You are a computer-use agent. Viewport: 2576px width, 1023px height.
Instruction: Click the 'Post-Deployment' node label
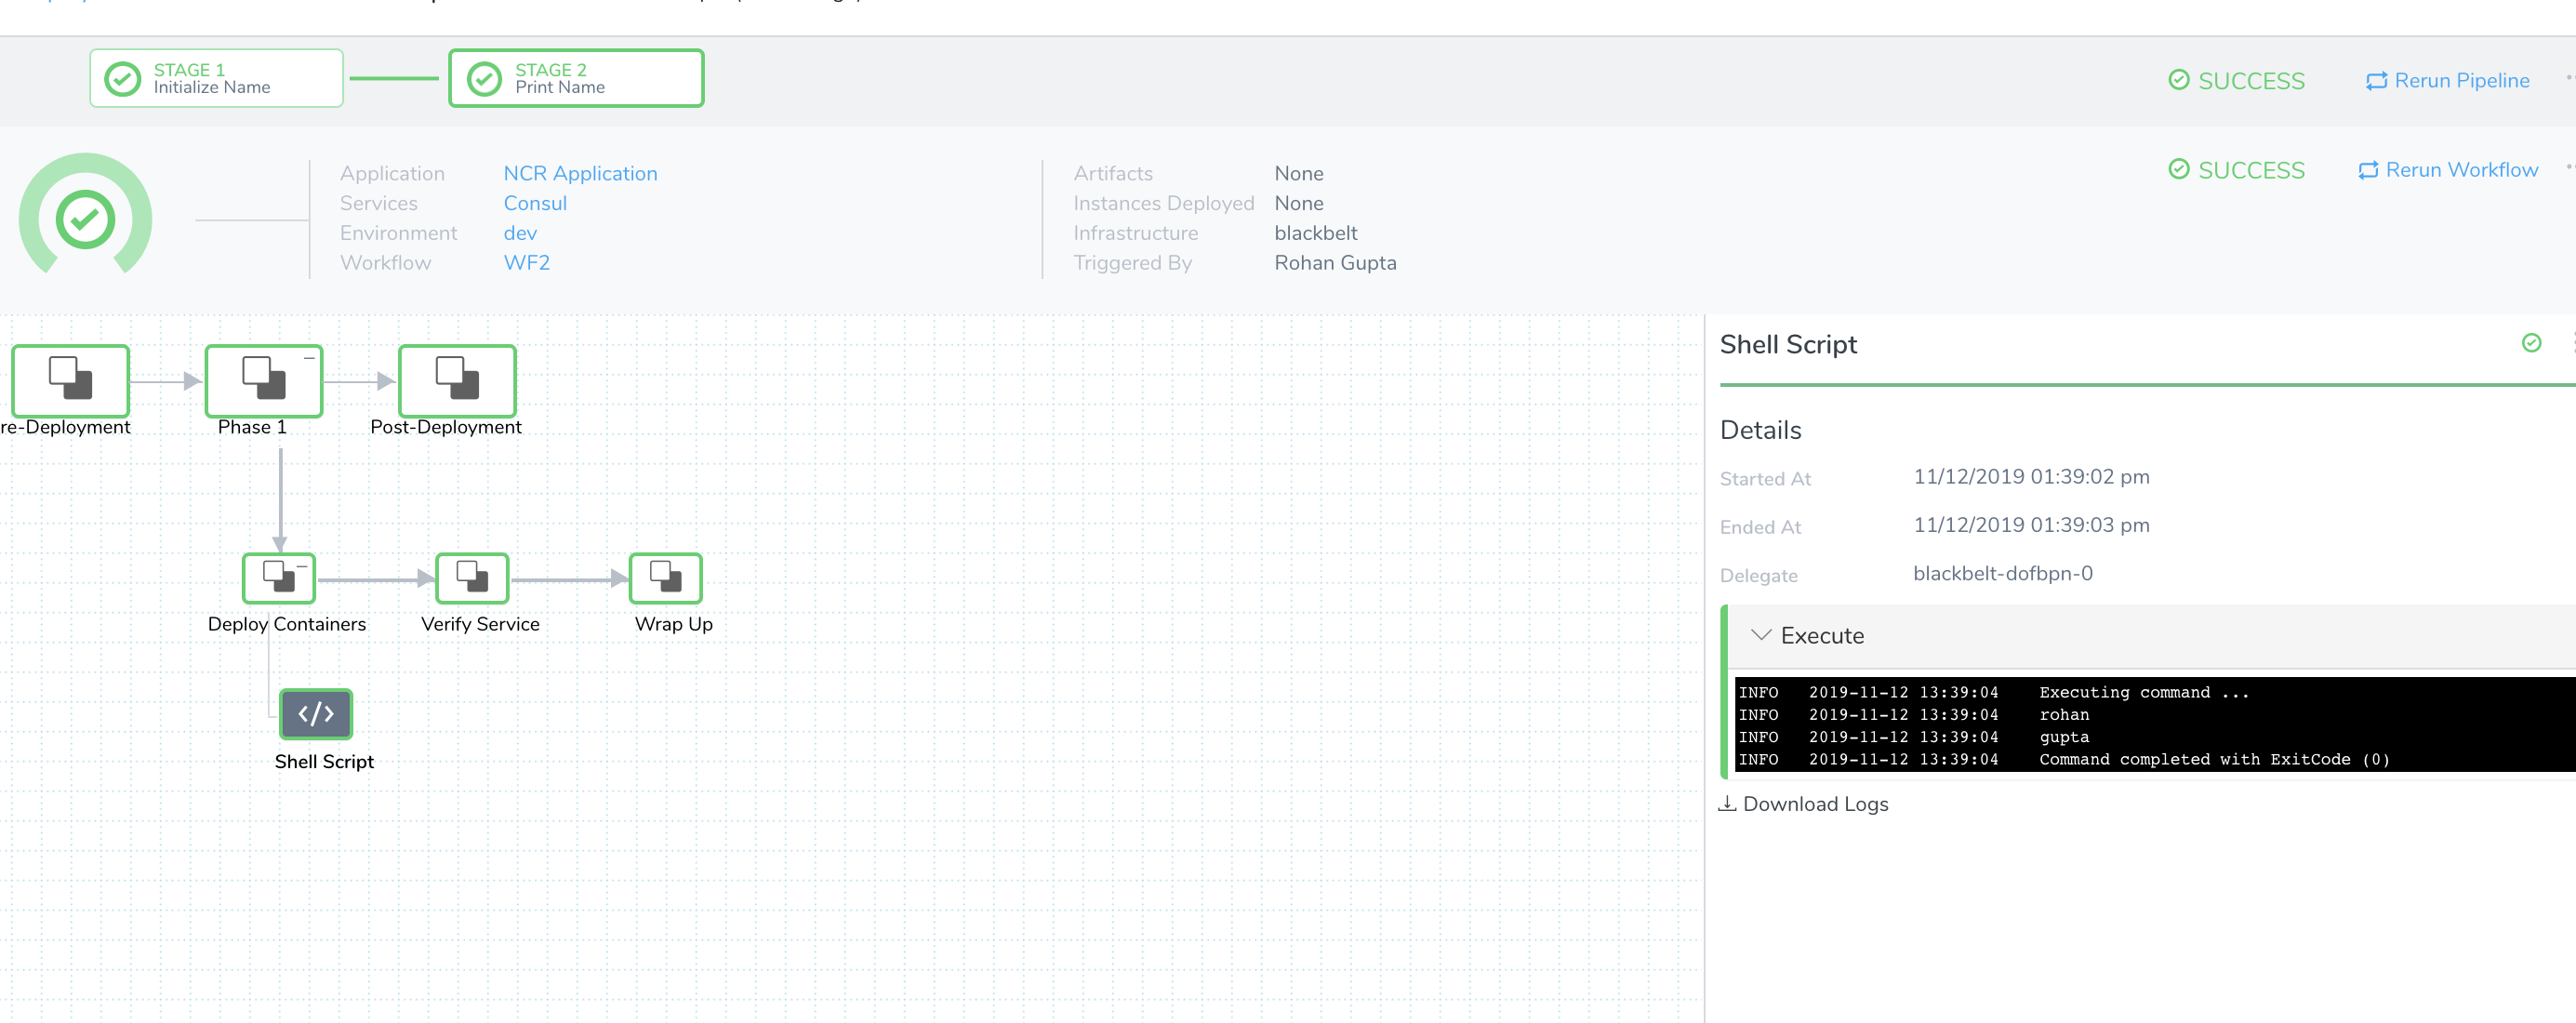(445, 427)
